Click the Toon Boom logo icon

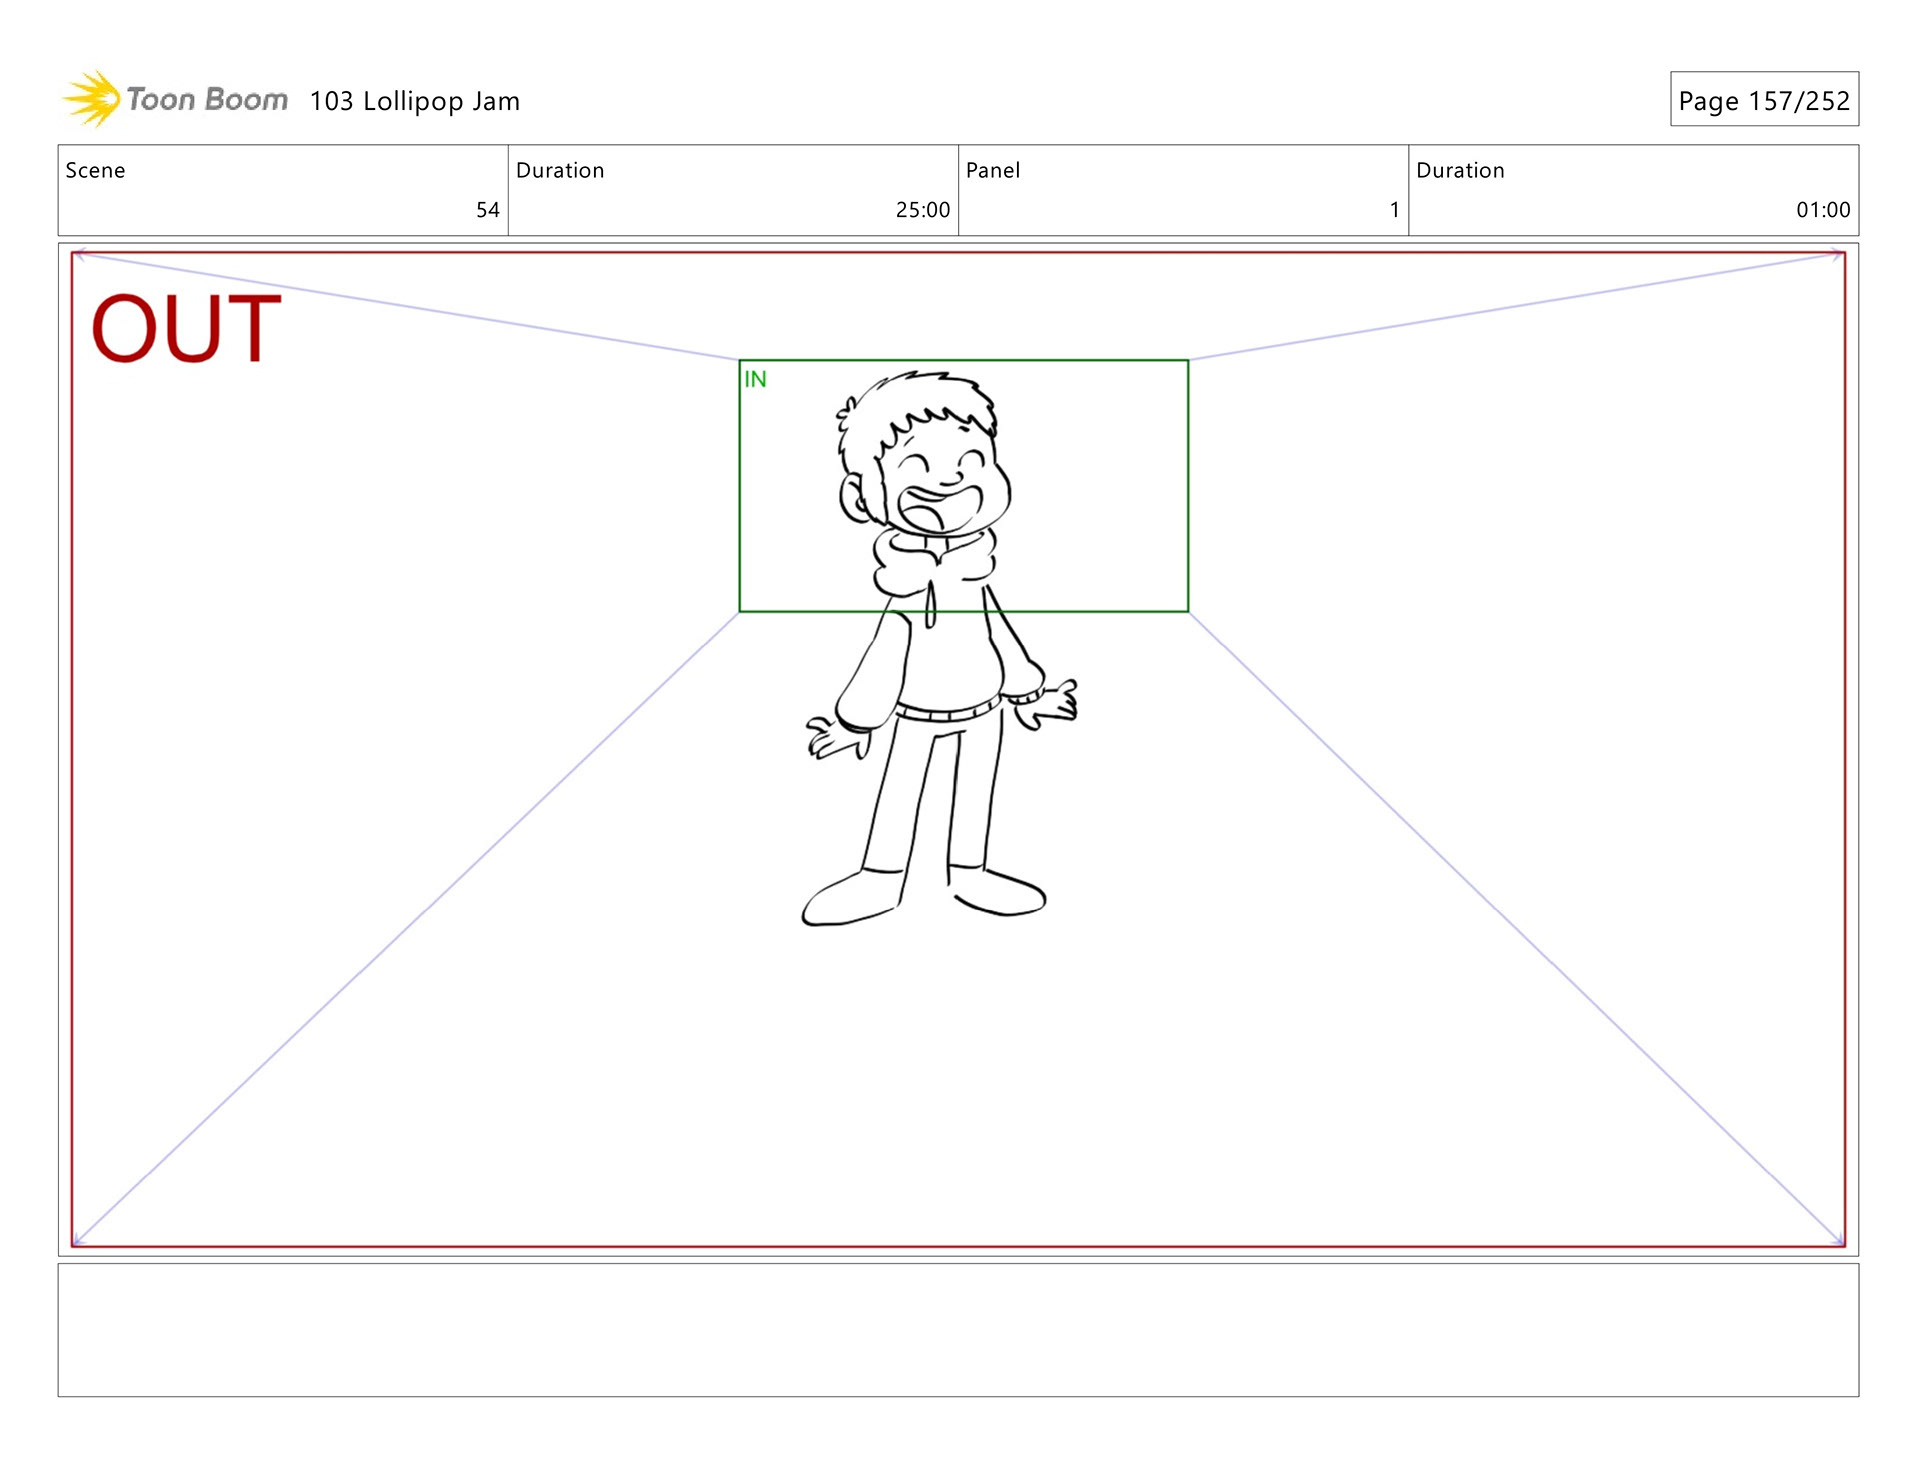click(91, 99)
